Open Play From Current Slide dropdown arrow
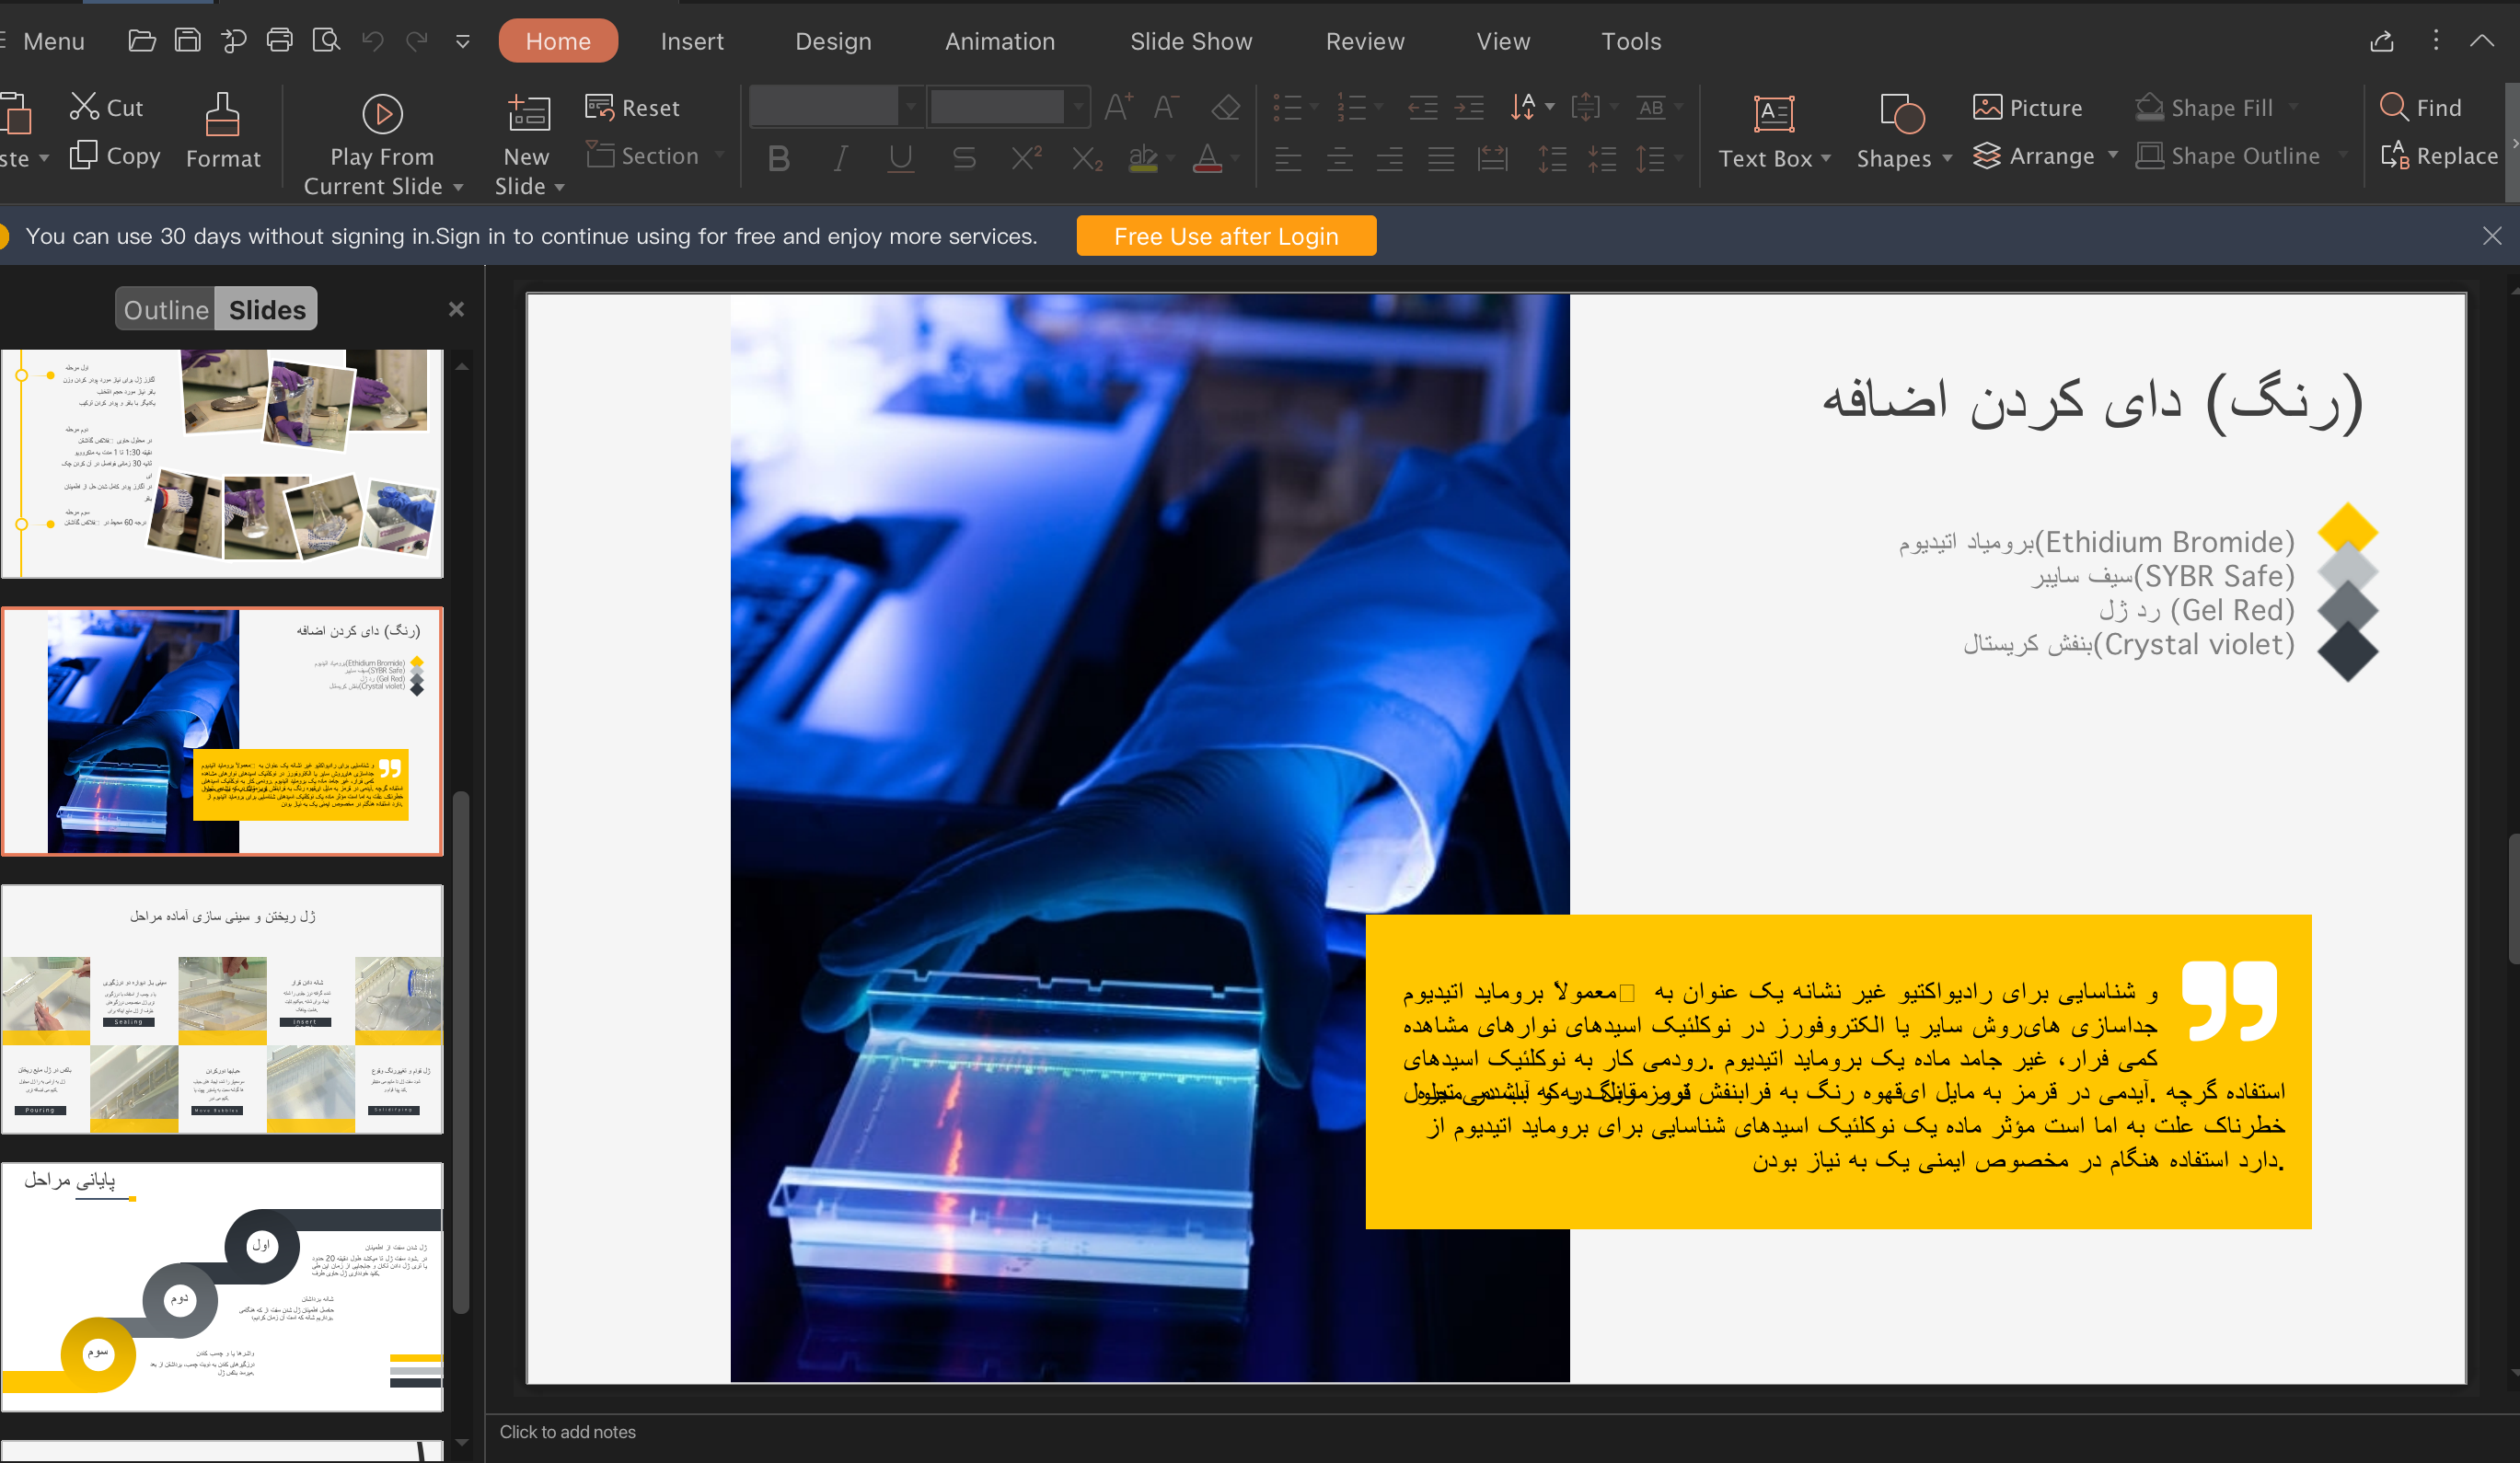Screen dimensions: 2520x1463 tap(458, 187)
